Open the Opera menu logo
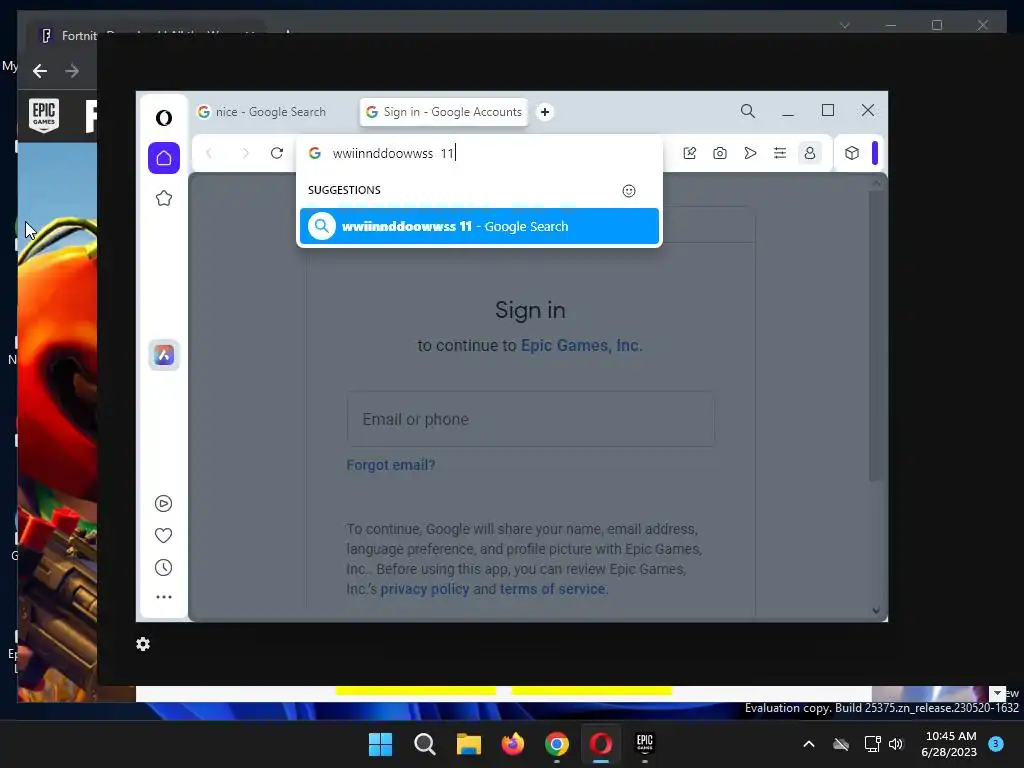1024x768 pixels. coord(164,118)
